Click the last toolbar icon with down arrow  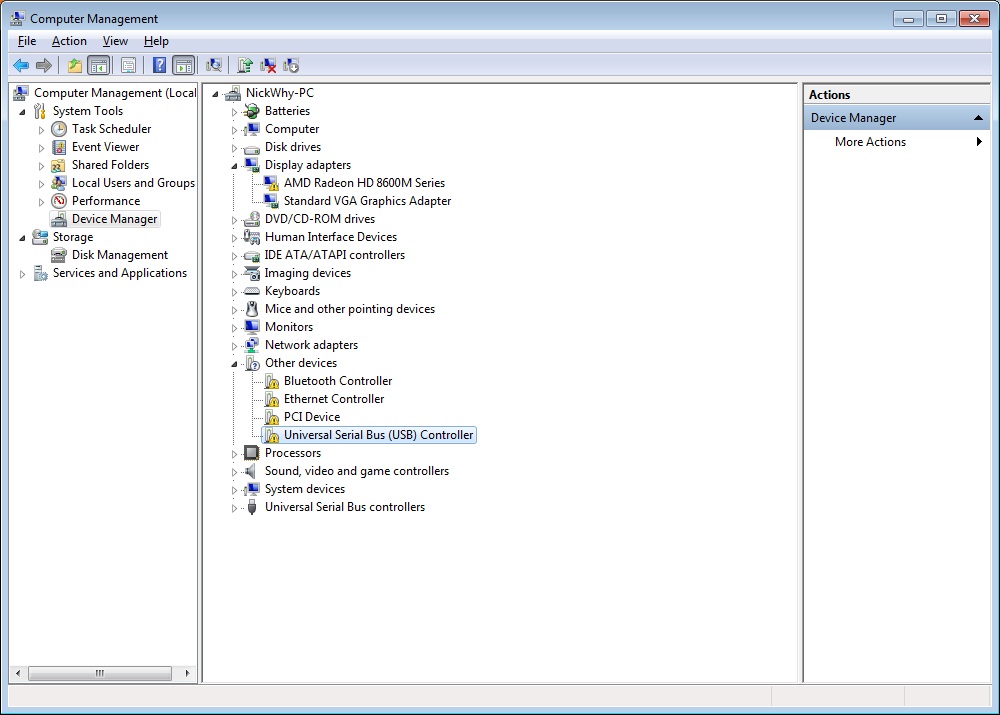pos(291,66)
